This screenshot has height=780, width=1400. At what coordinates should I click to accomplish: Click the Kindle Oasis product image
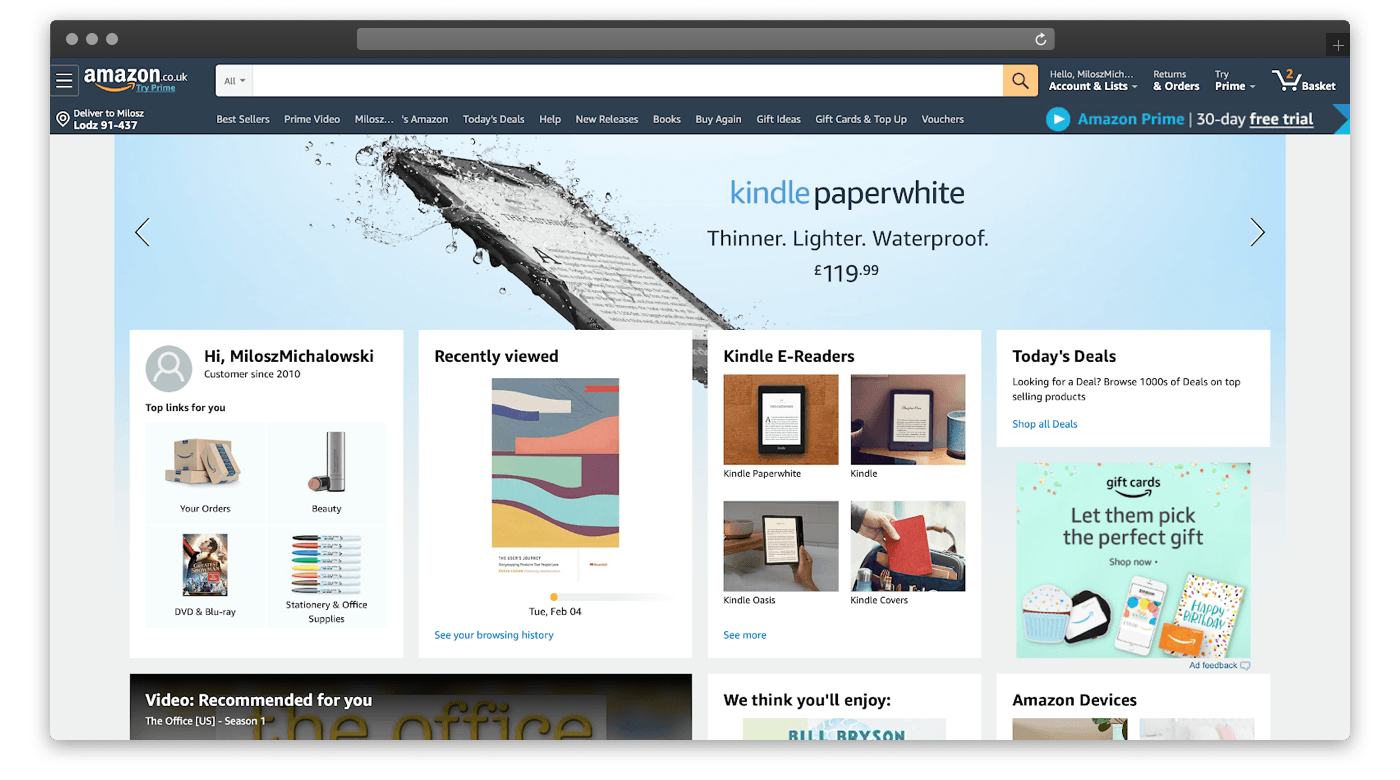pyautogui.click(x=781, y=546)
